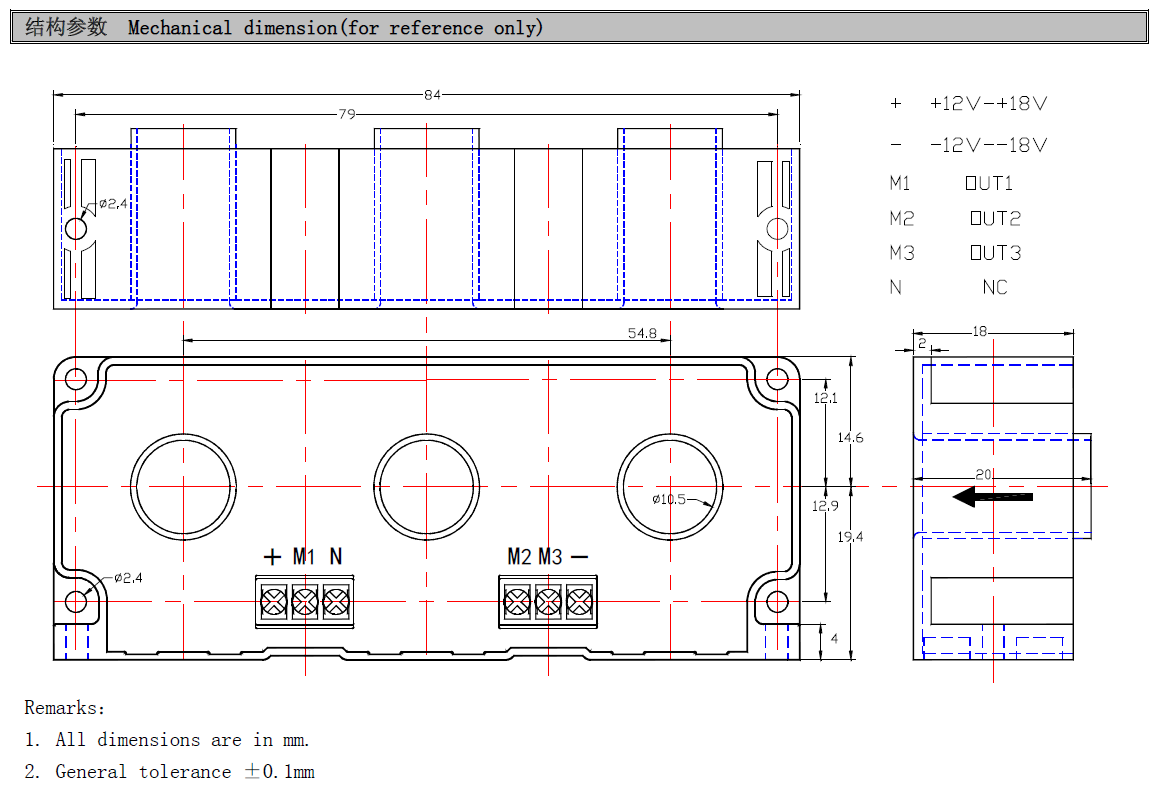This screenshot has width=1158, height=797.
Task: Select the center circular aperture in front view
Action: pyautogui.click(x=426, y=487)
